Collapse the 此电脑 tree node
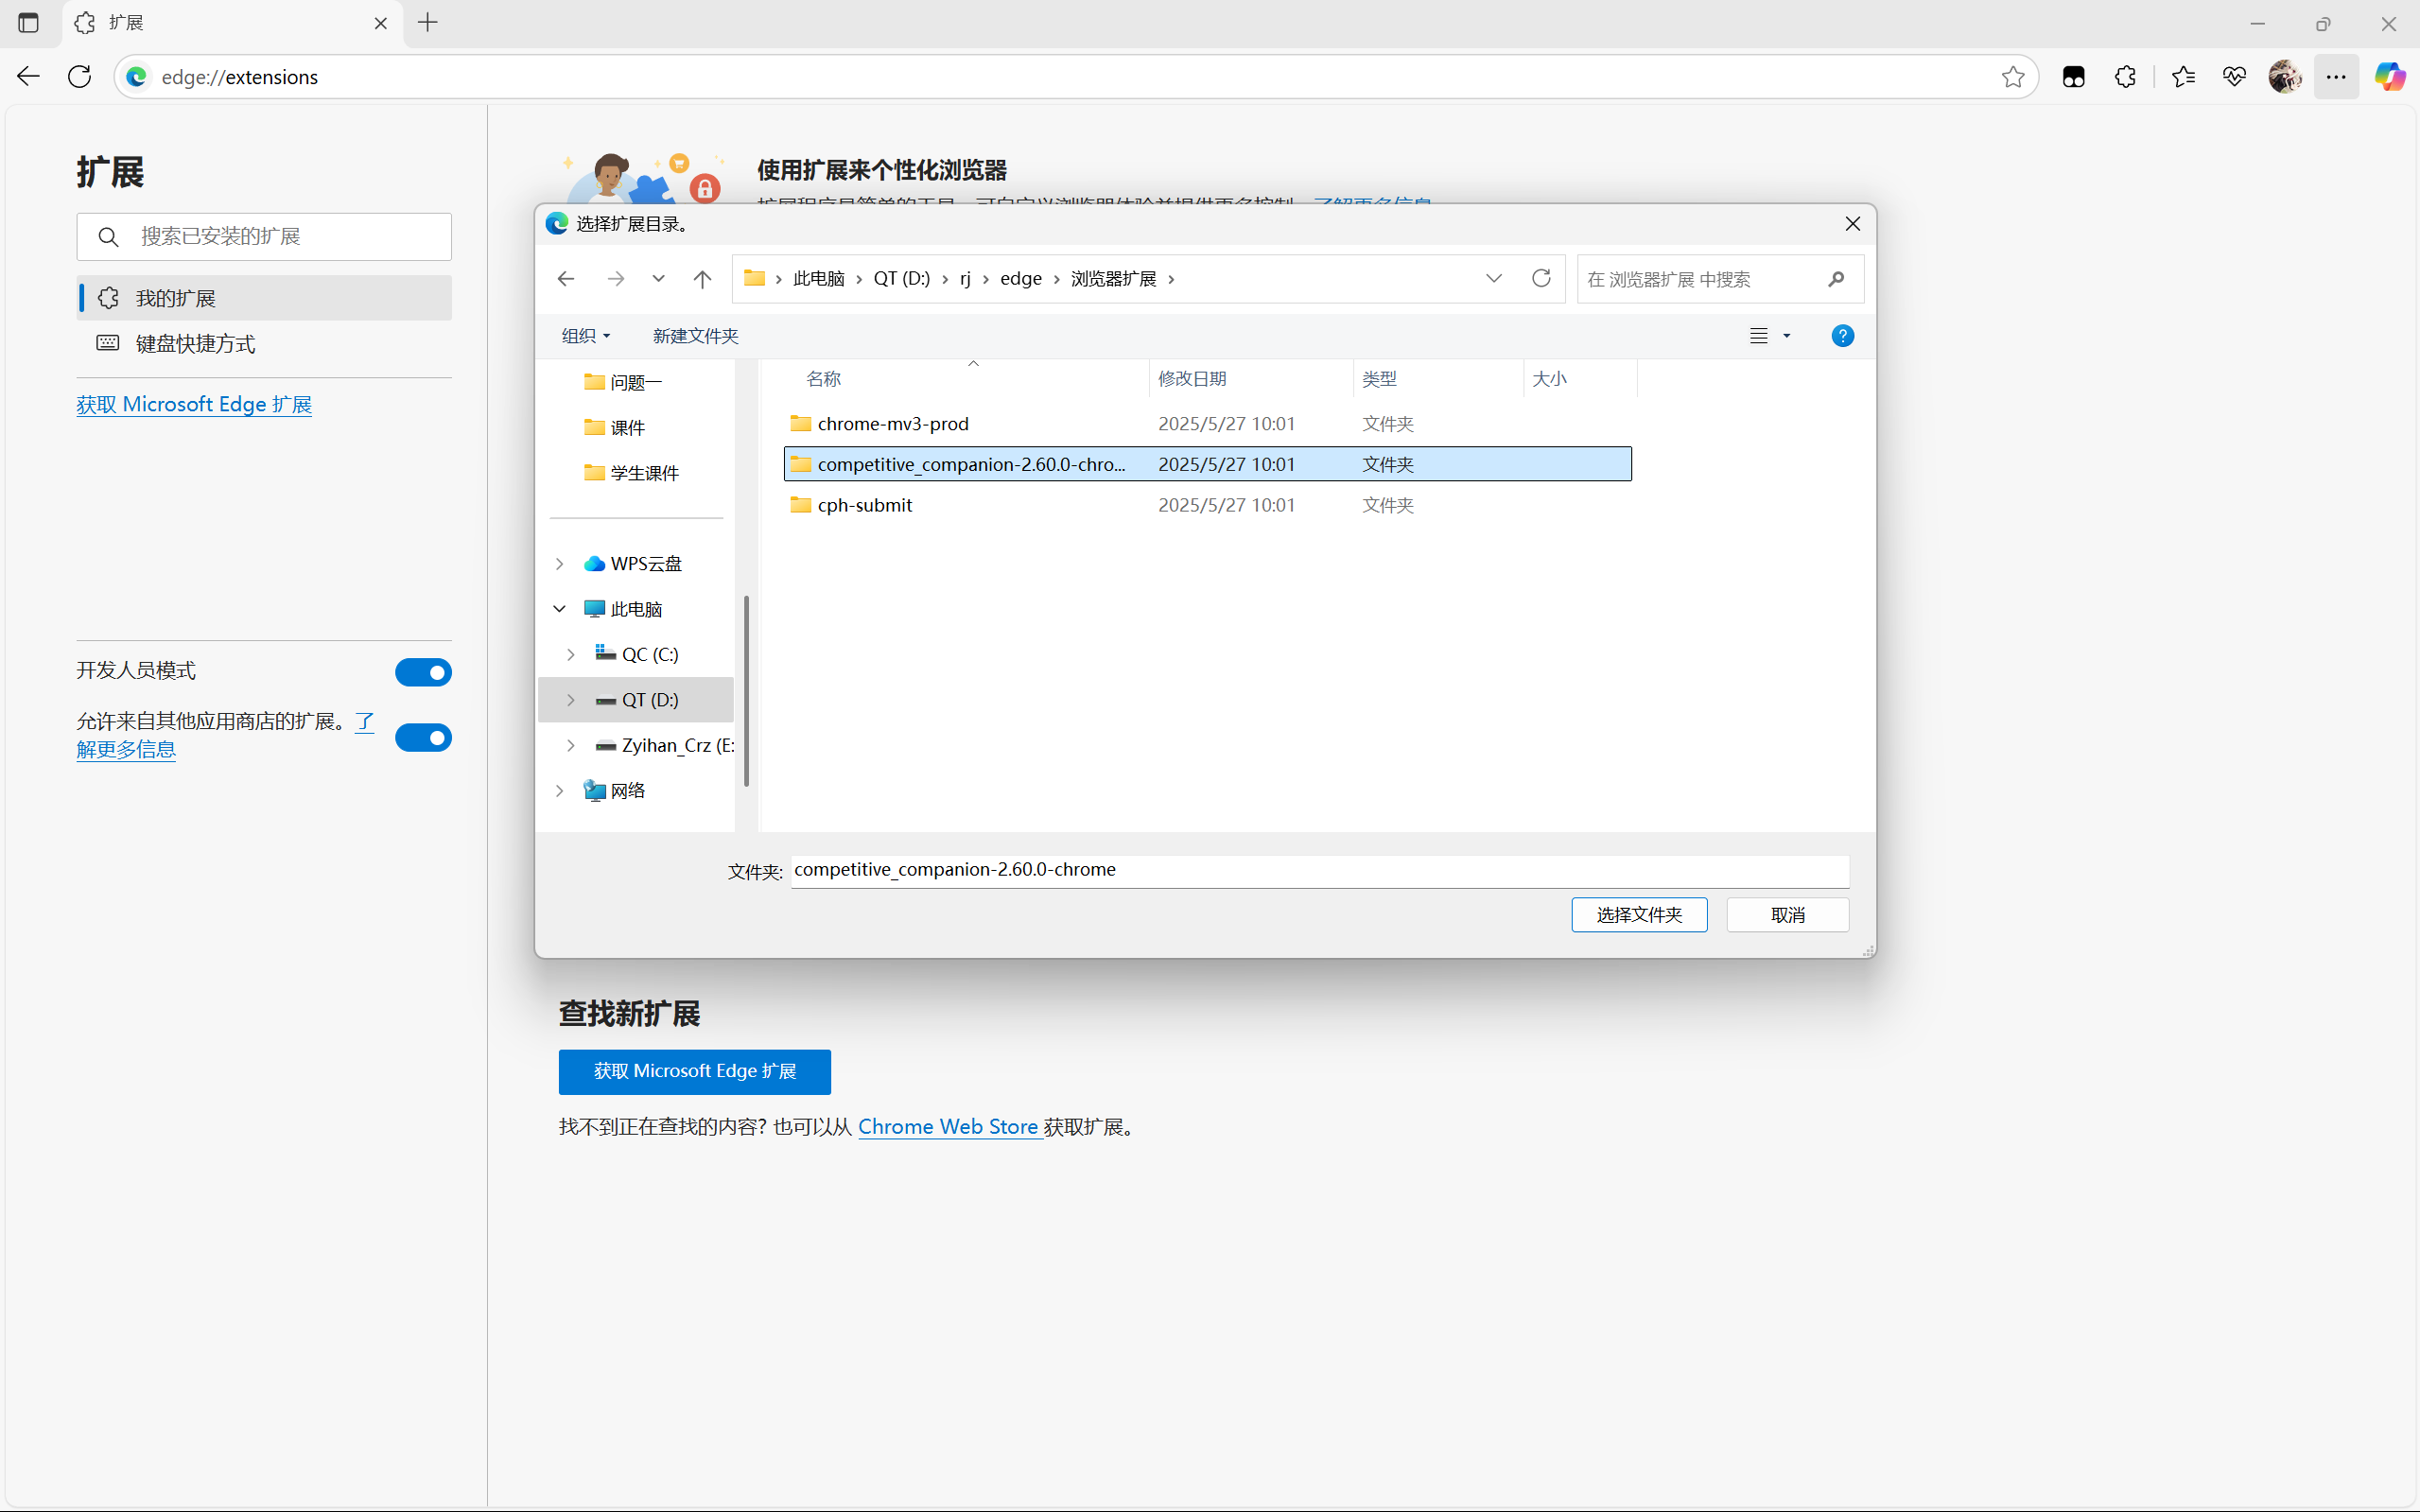The image size is (2420, 1512). tap(560, 609)
